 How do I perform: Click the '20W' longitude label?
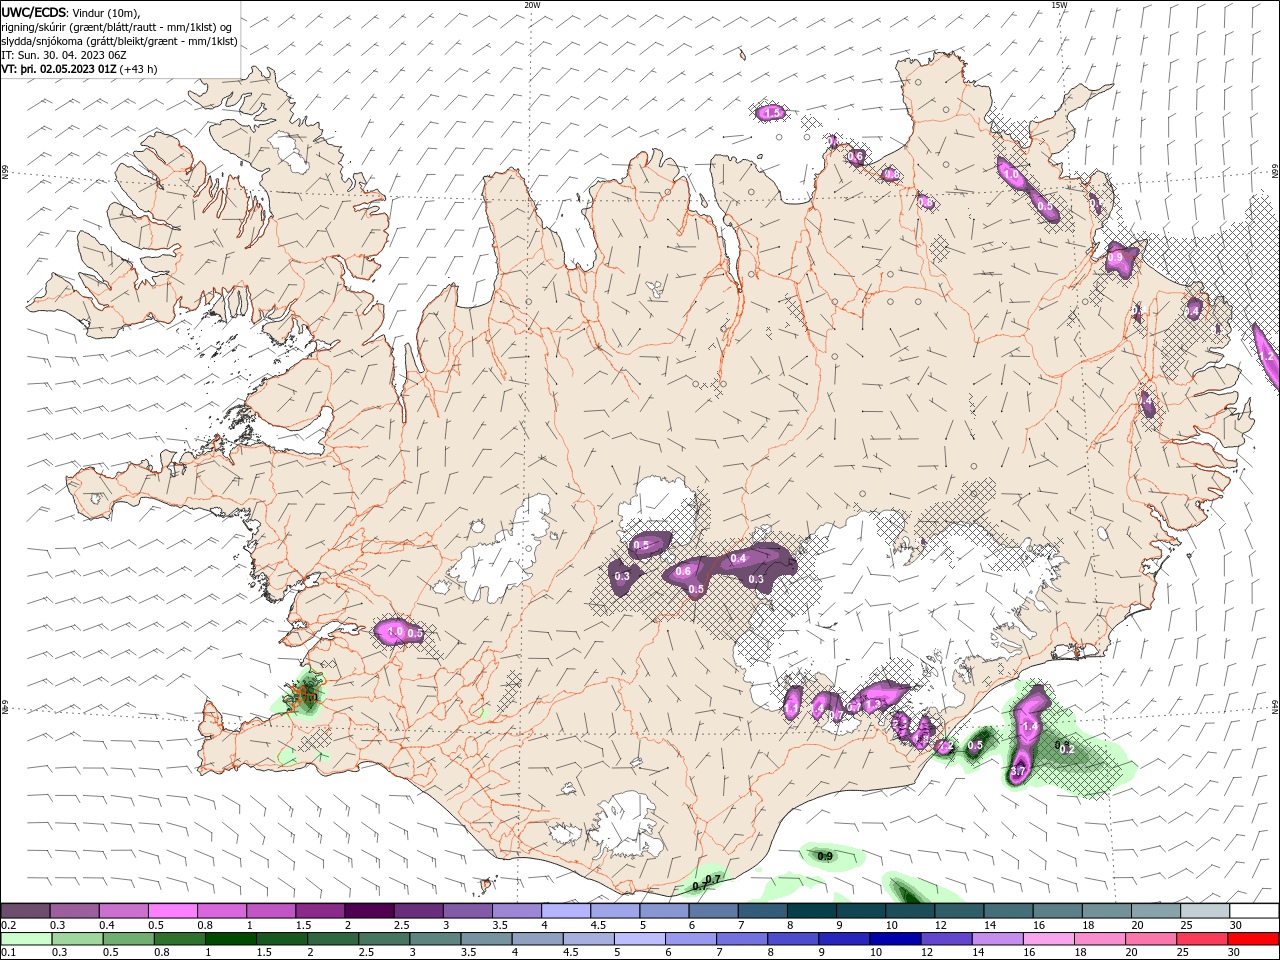533,5
